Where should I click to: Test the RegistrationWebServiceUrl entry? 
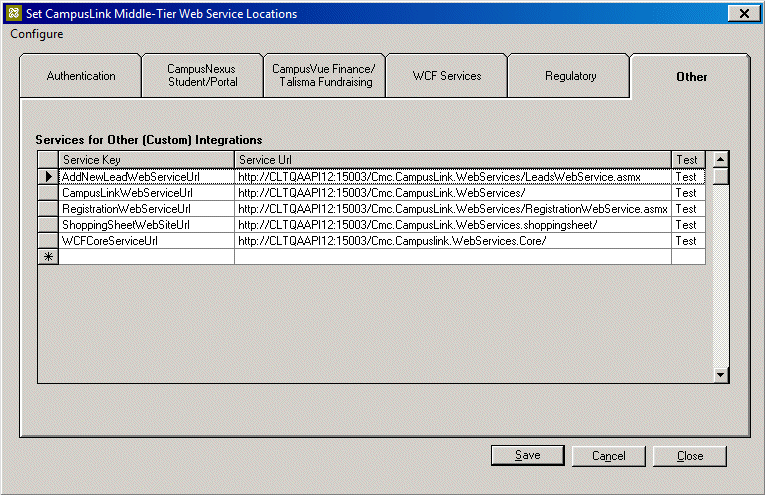pos(687,209)
